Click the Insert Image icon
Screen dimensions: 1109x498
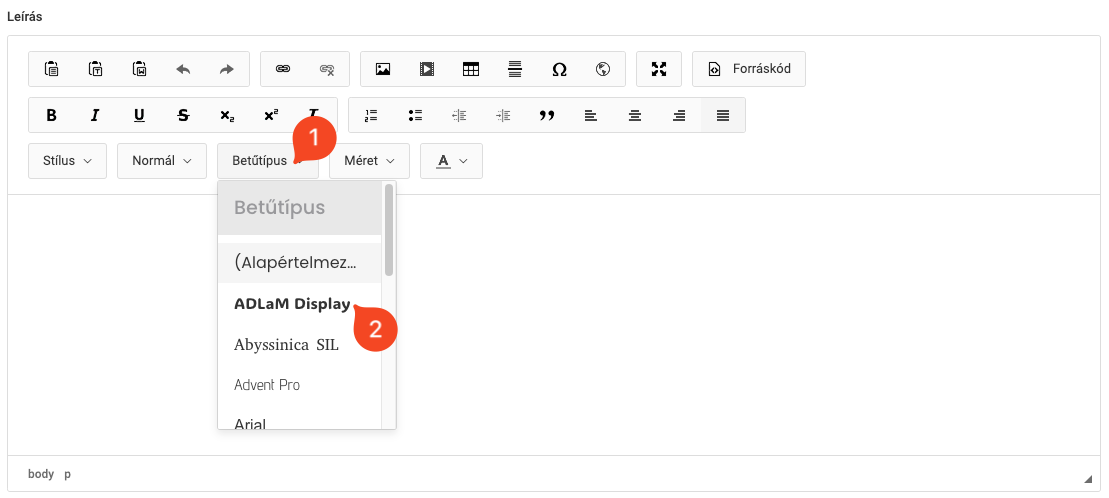(382, 69)
